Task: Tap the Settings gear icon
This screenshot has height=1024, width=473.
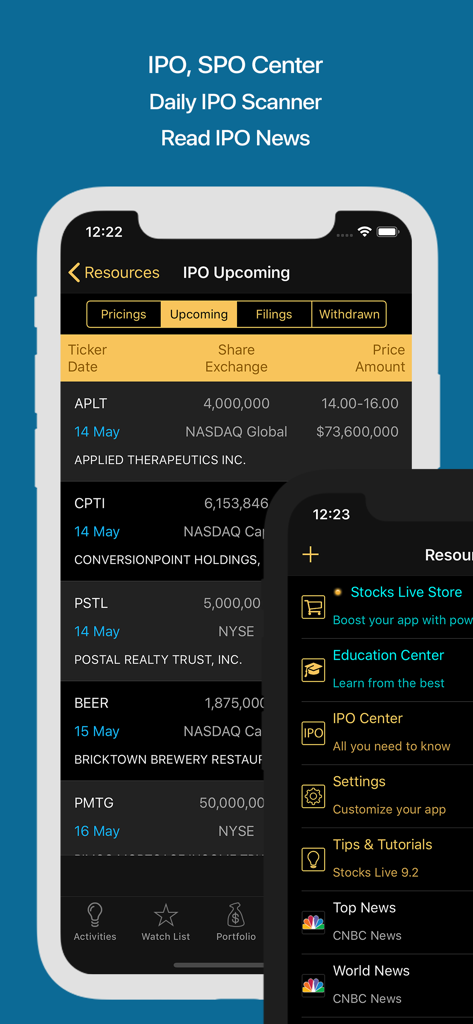Action: click(x=313, y=796)
